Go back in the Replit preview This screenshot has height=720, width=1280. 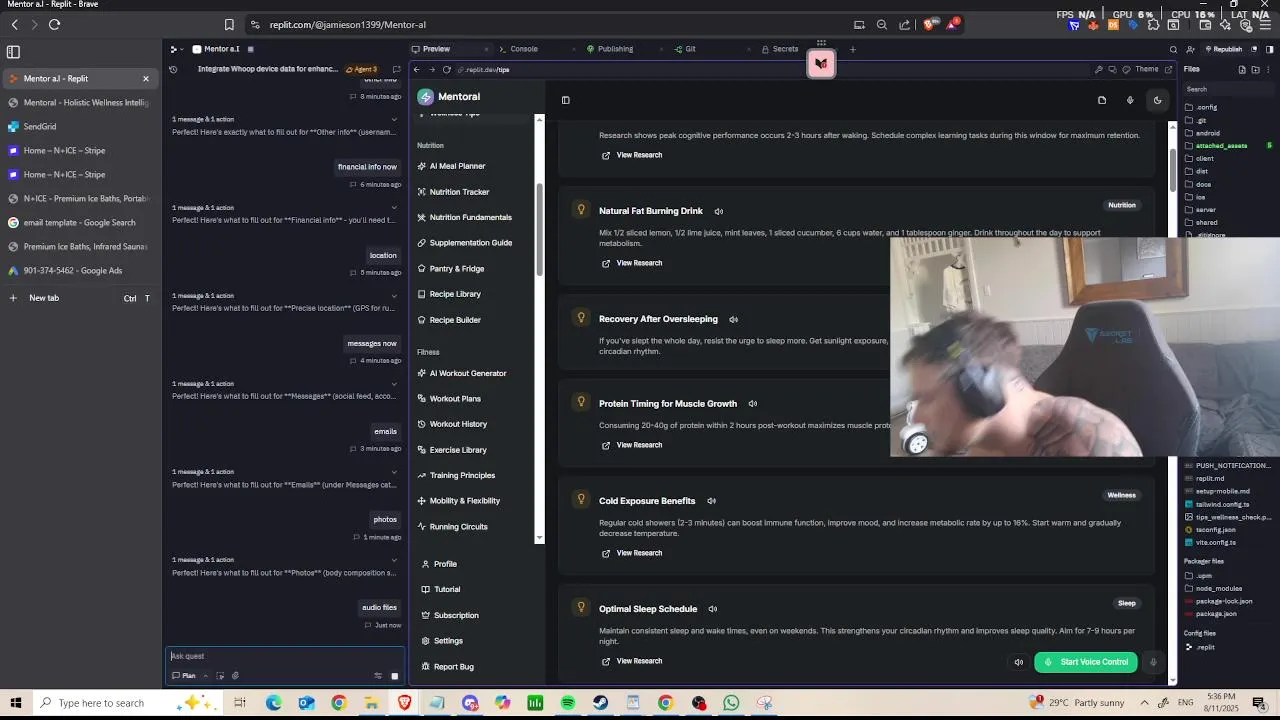[x=417, y=70]
